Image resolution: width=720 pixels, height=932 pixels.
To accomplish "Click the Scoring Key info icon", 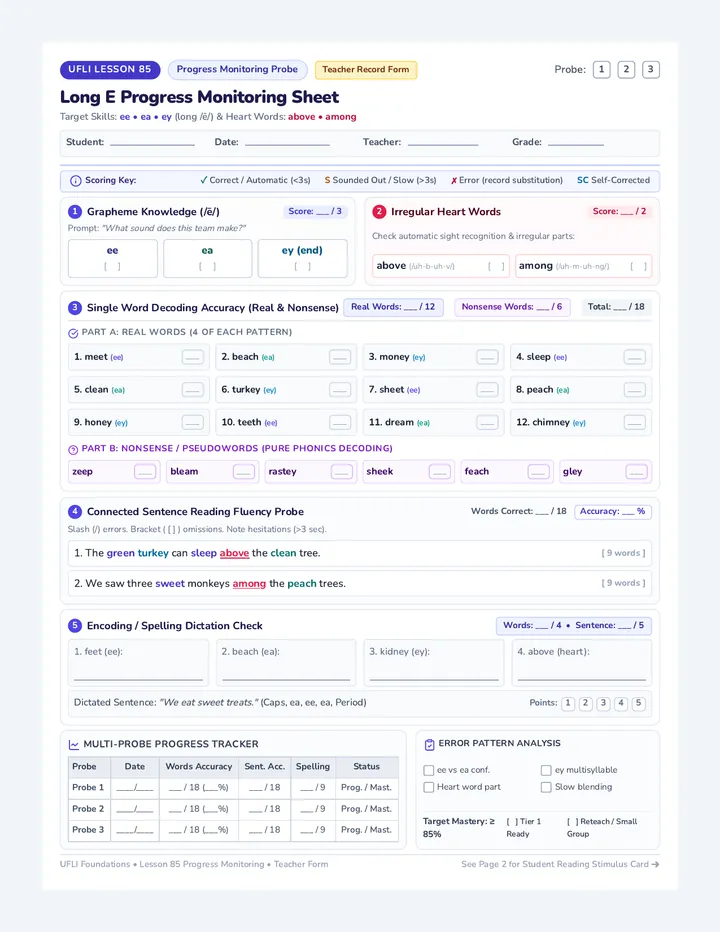I will pyautogui.click(x=76, y=181).
